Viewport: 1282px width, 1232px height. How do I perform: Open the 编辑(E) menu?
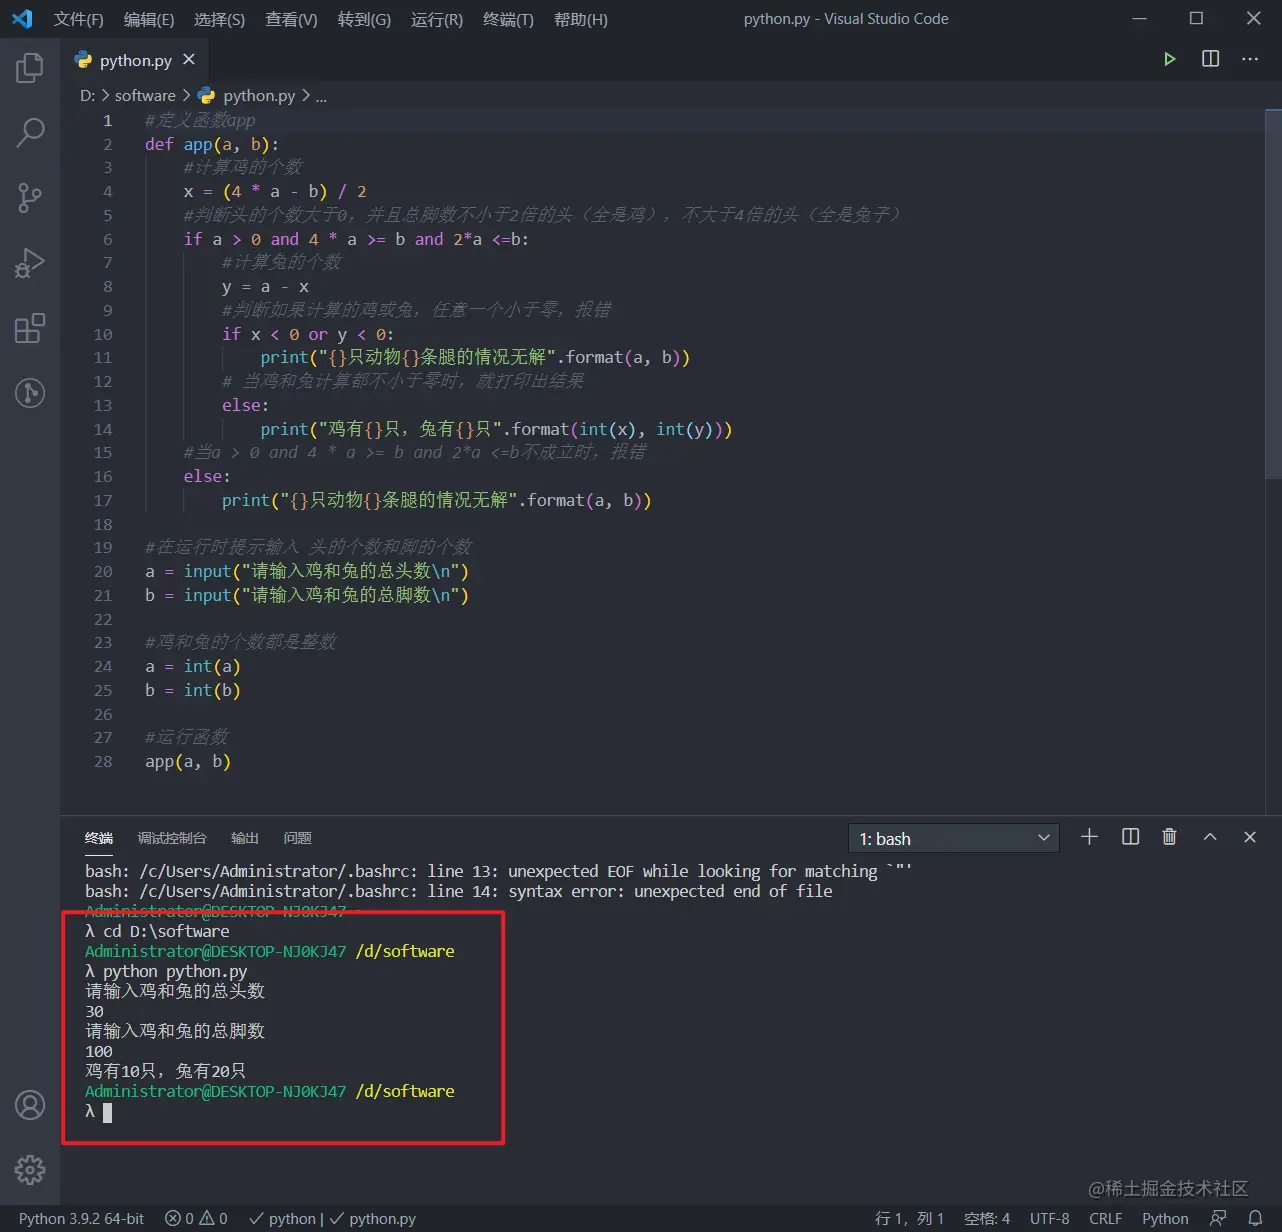coord(148,19)
